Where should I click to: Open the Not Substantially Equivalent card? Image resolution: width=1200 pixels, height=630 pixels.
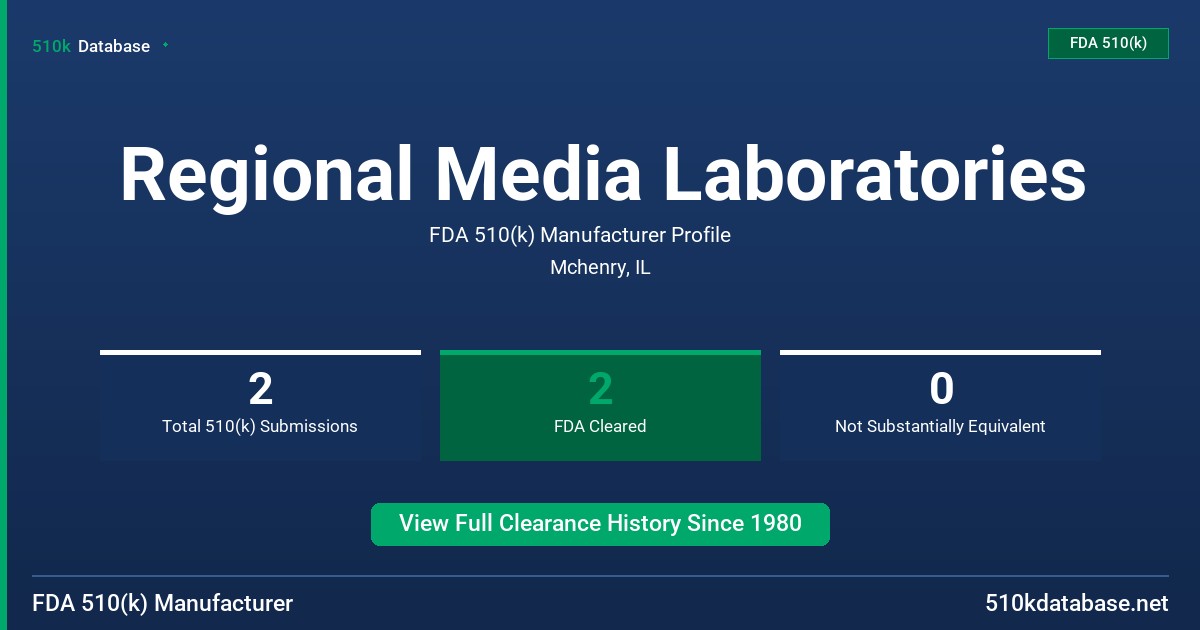[x=940, y=405]
